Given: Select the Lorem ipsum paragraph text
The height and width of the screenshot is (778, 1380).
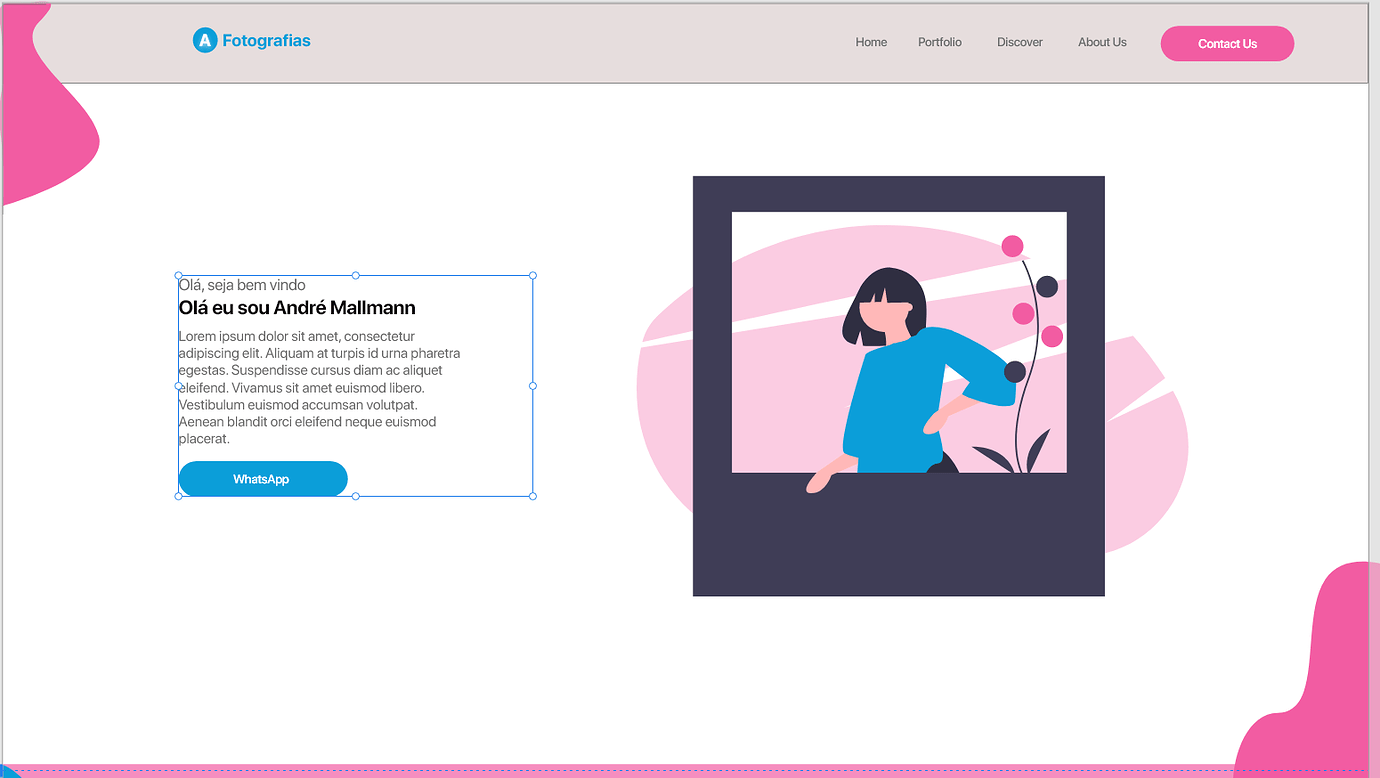Looking at the screenshot, I should click(320, 387).
